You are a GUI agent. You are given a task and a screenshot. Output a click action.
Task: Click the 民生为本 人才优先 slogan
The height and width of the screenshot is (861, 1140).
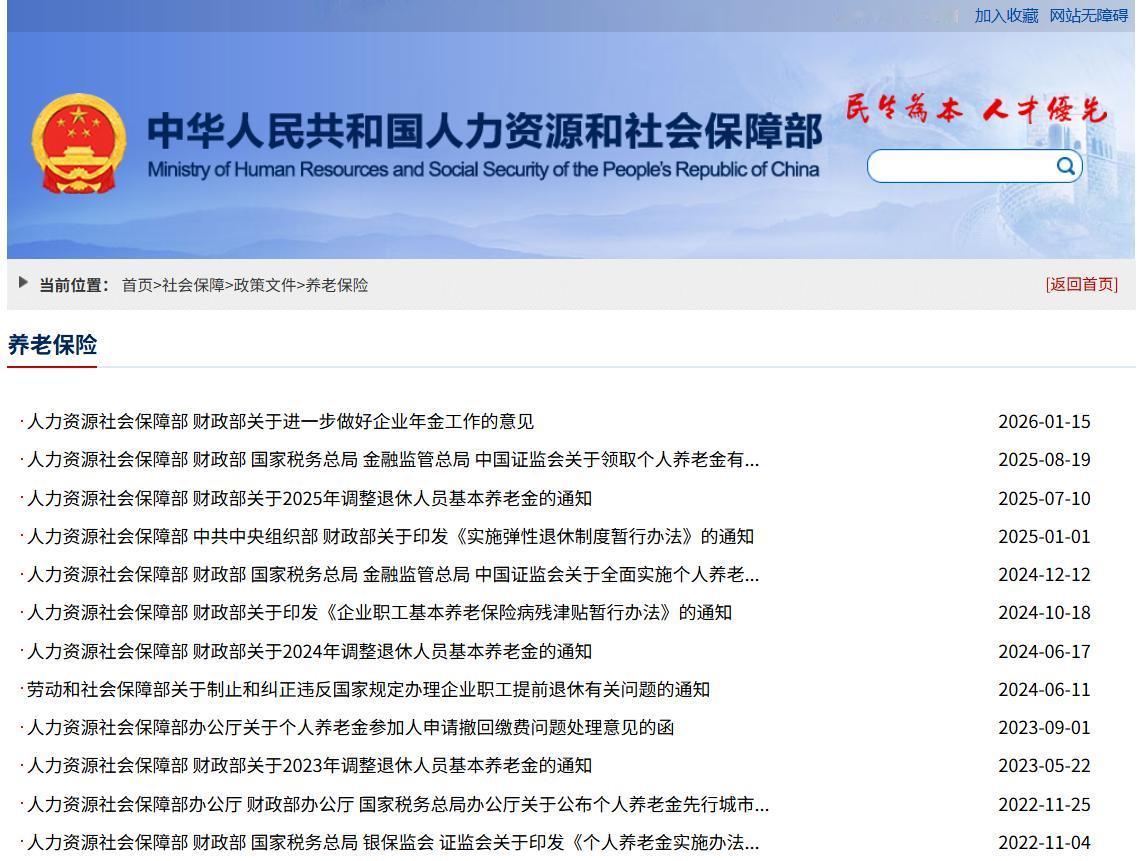point(976,109)
